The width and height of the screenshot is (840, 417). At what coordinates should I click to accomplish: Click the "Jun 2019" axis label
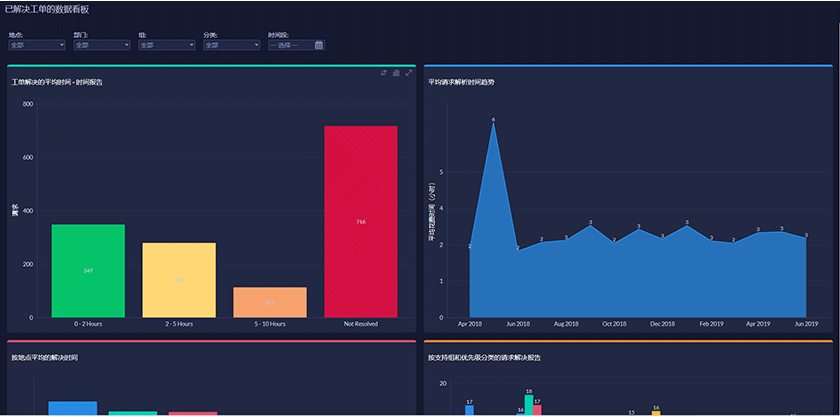[806, 324]
